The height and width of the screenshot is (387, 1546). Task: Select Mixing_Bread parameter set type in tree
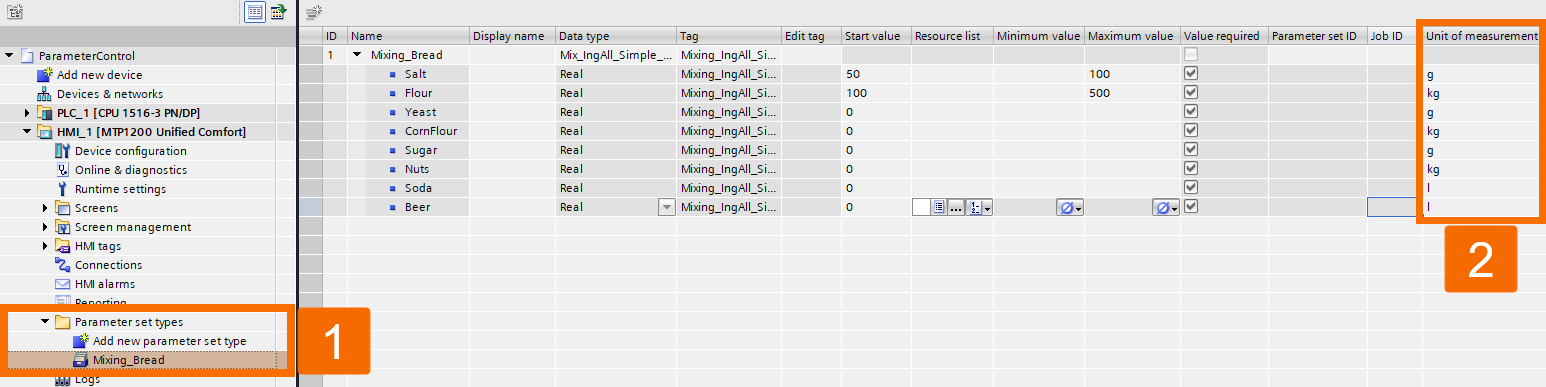pyautogui.click(x=128, y=360)
